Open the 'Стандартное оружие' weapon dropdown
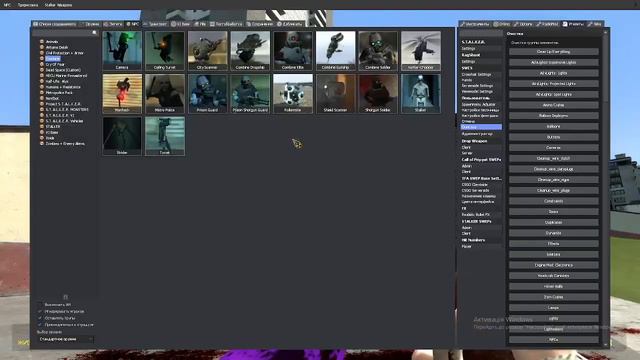 click(65, 339)
